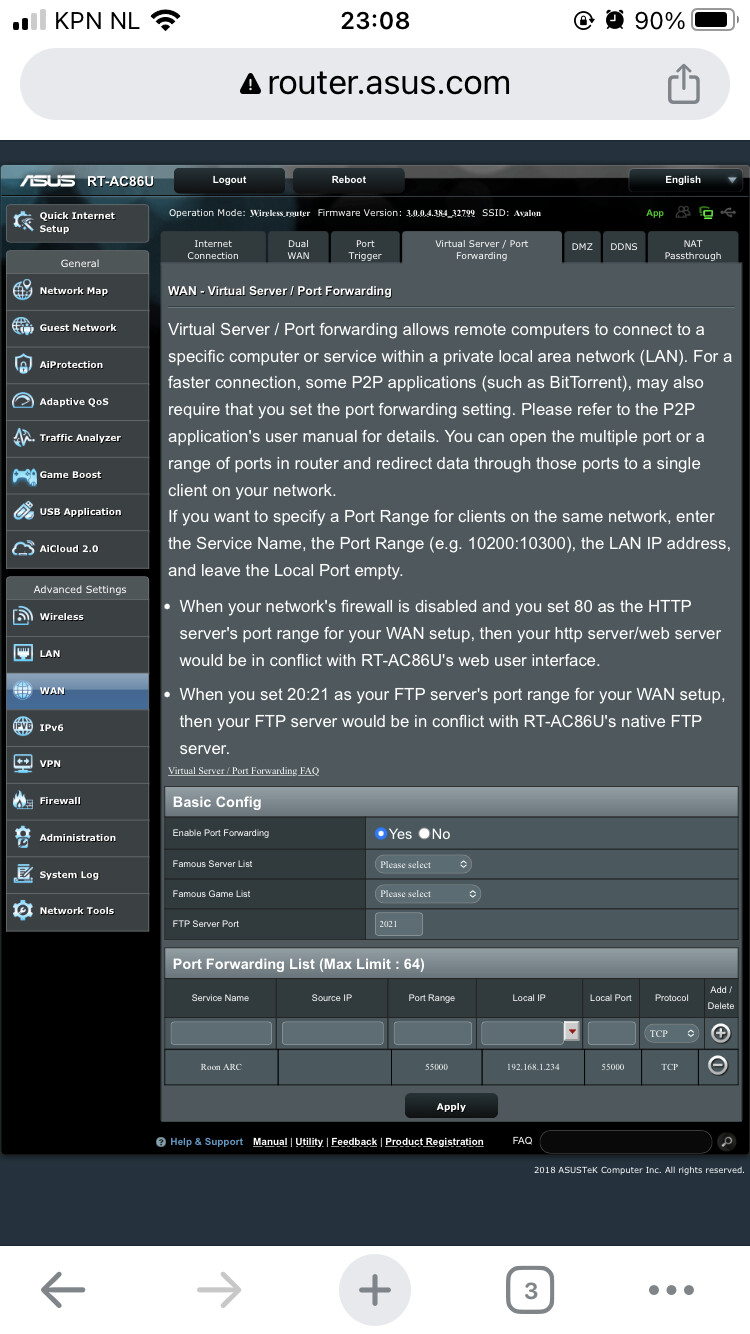This screenshot has height=1334, width=750.
Task: Open LAN advanced settings
Action: click(78, 654)
